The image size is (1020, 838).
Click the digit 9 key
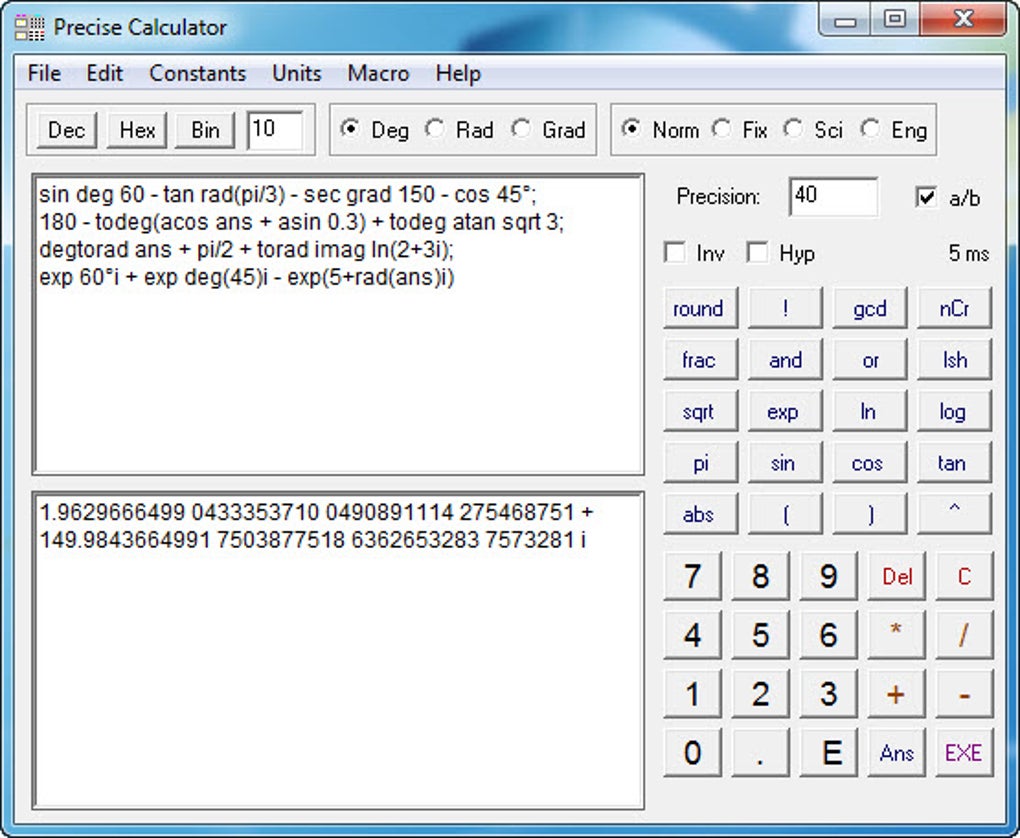pos(828,576)
